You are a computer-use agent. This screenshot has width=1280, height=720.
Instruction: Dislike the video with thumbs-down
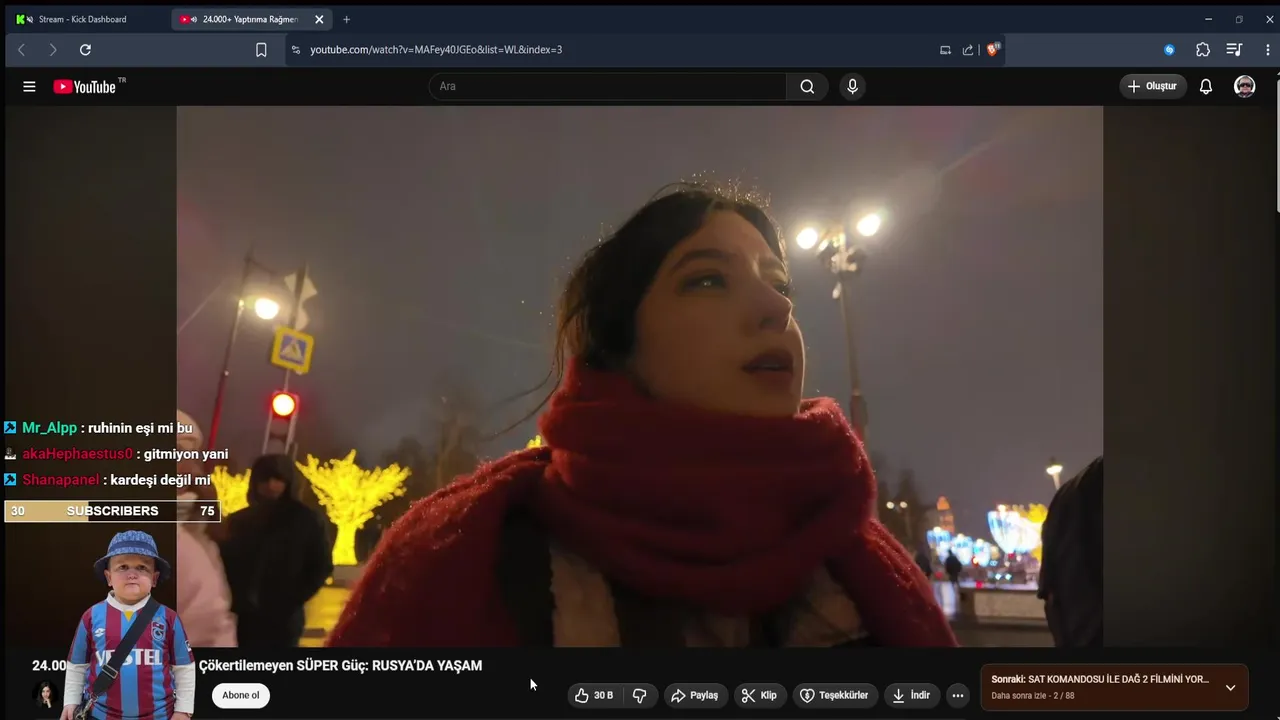[x=640, y=696]
